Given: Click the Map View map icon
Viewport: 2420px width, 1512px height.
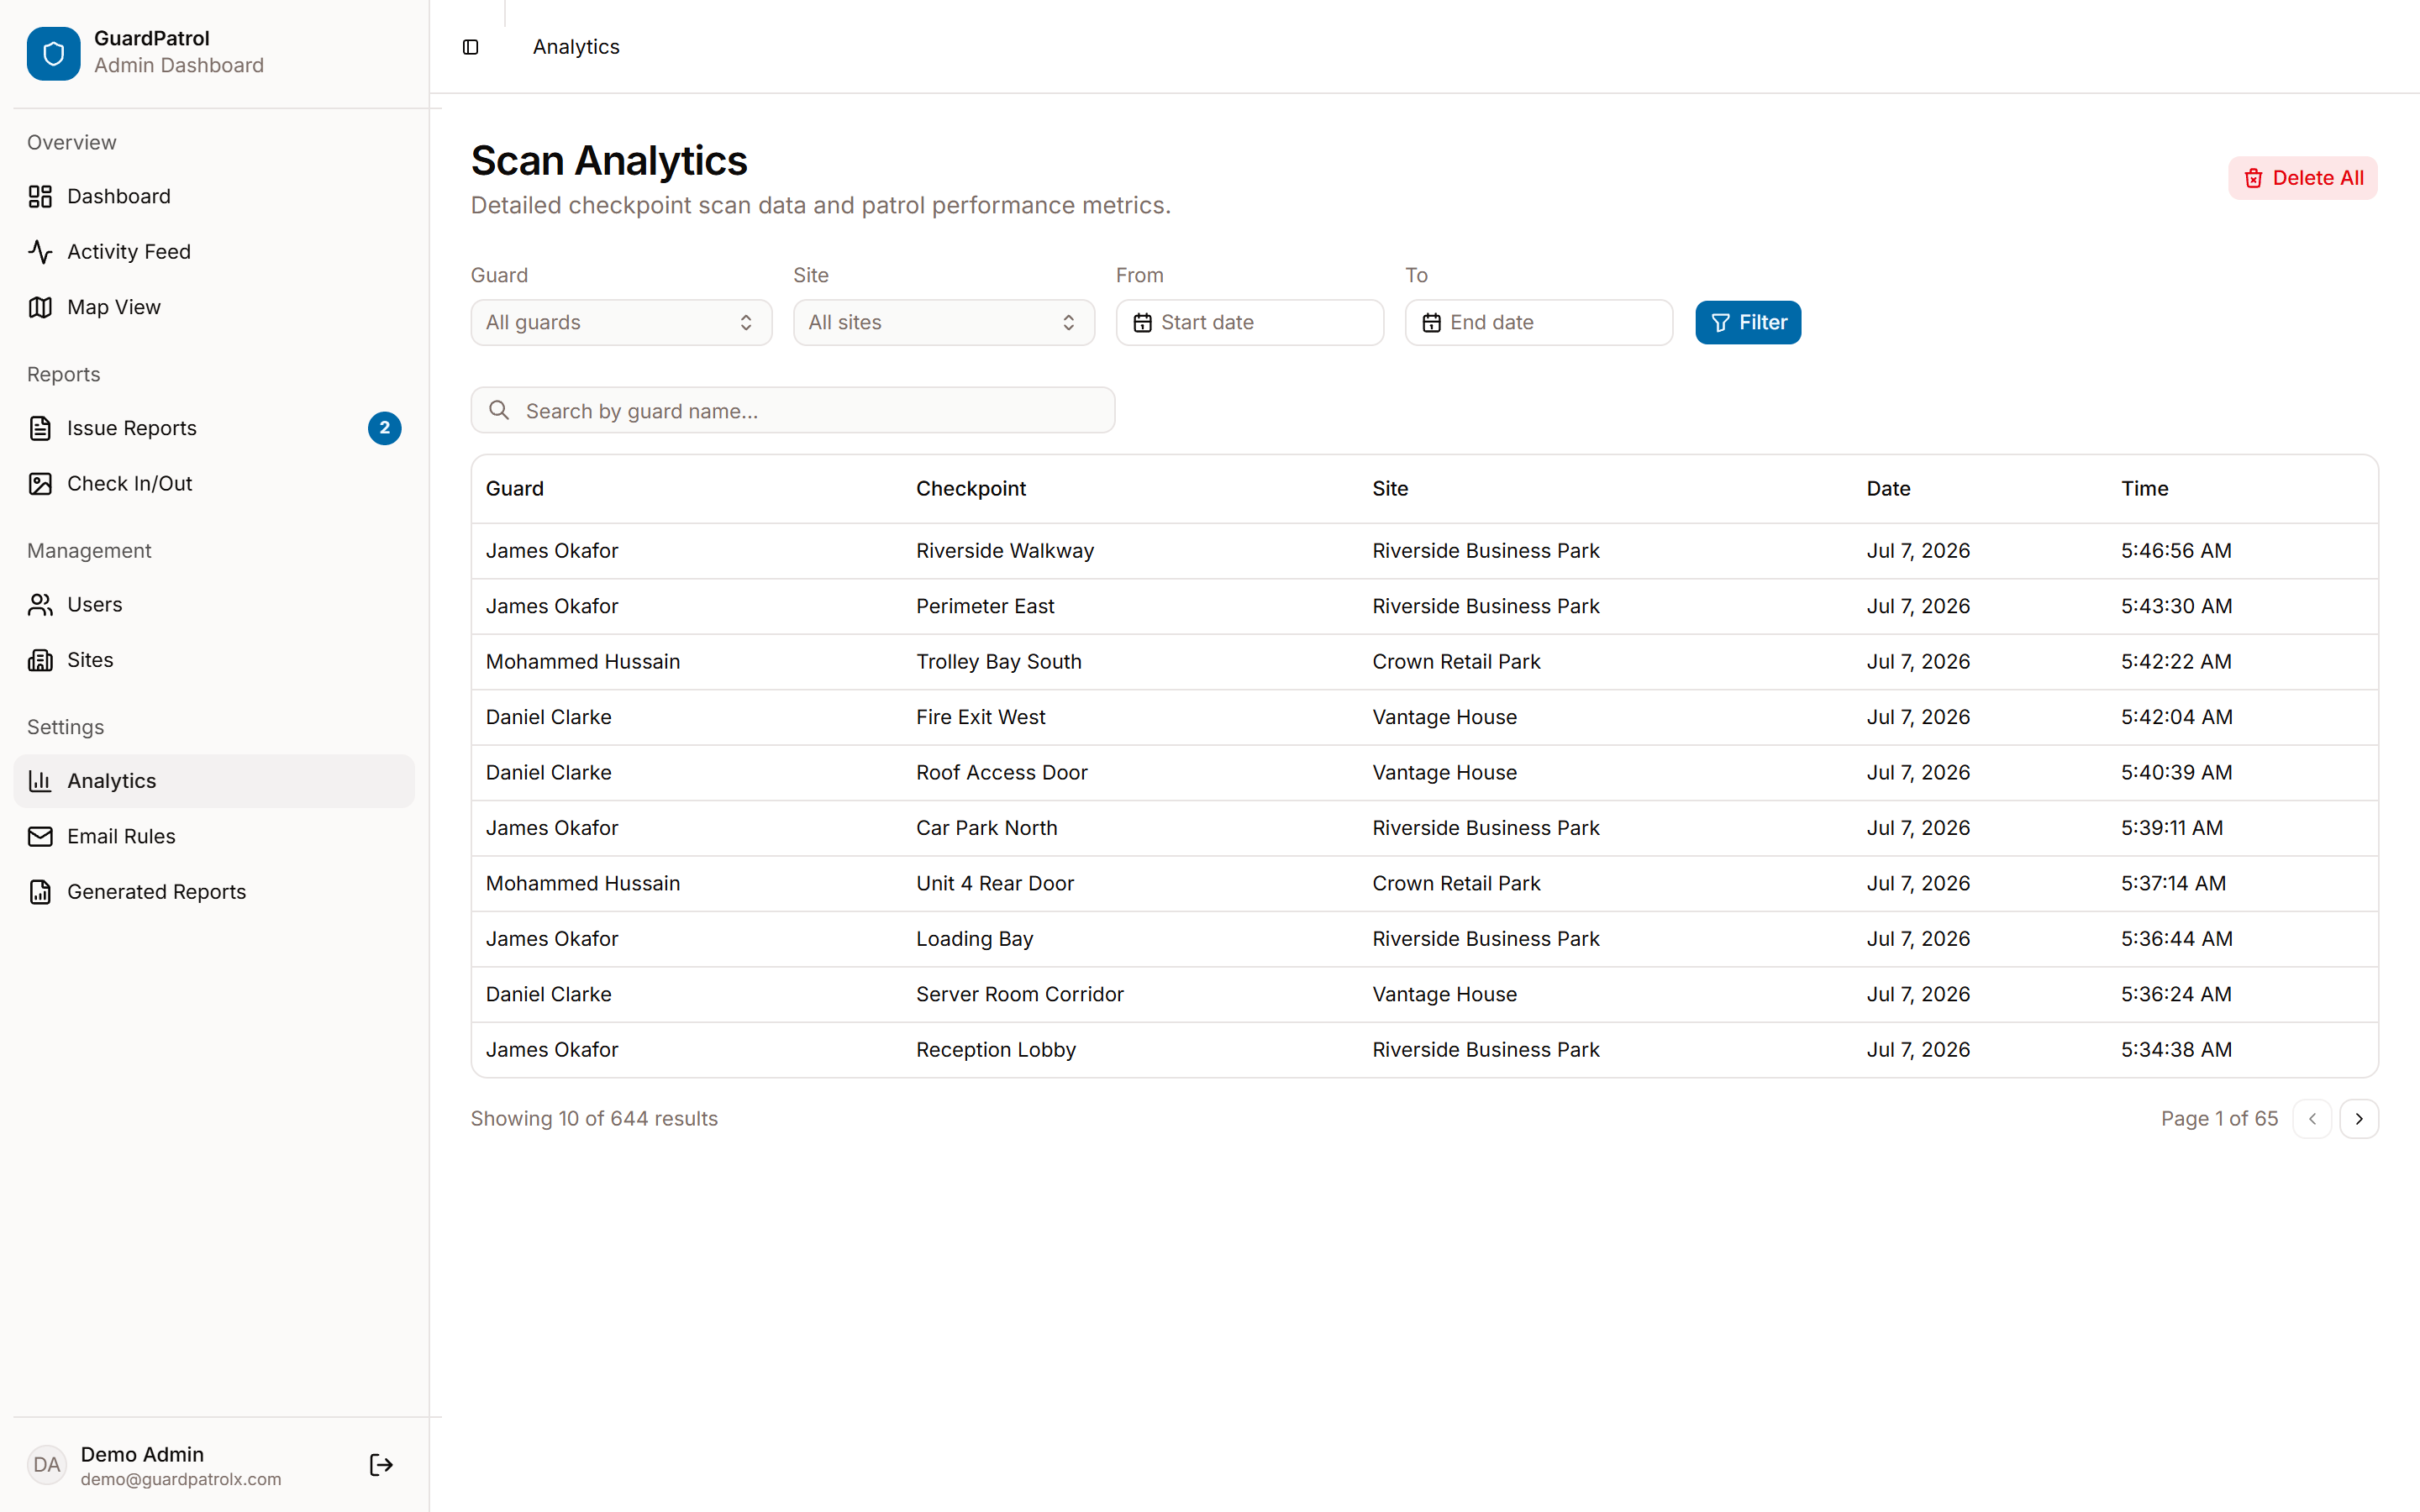Looking at the screenshot, I should click(x=40, y=307).
